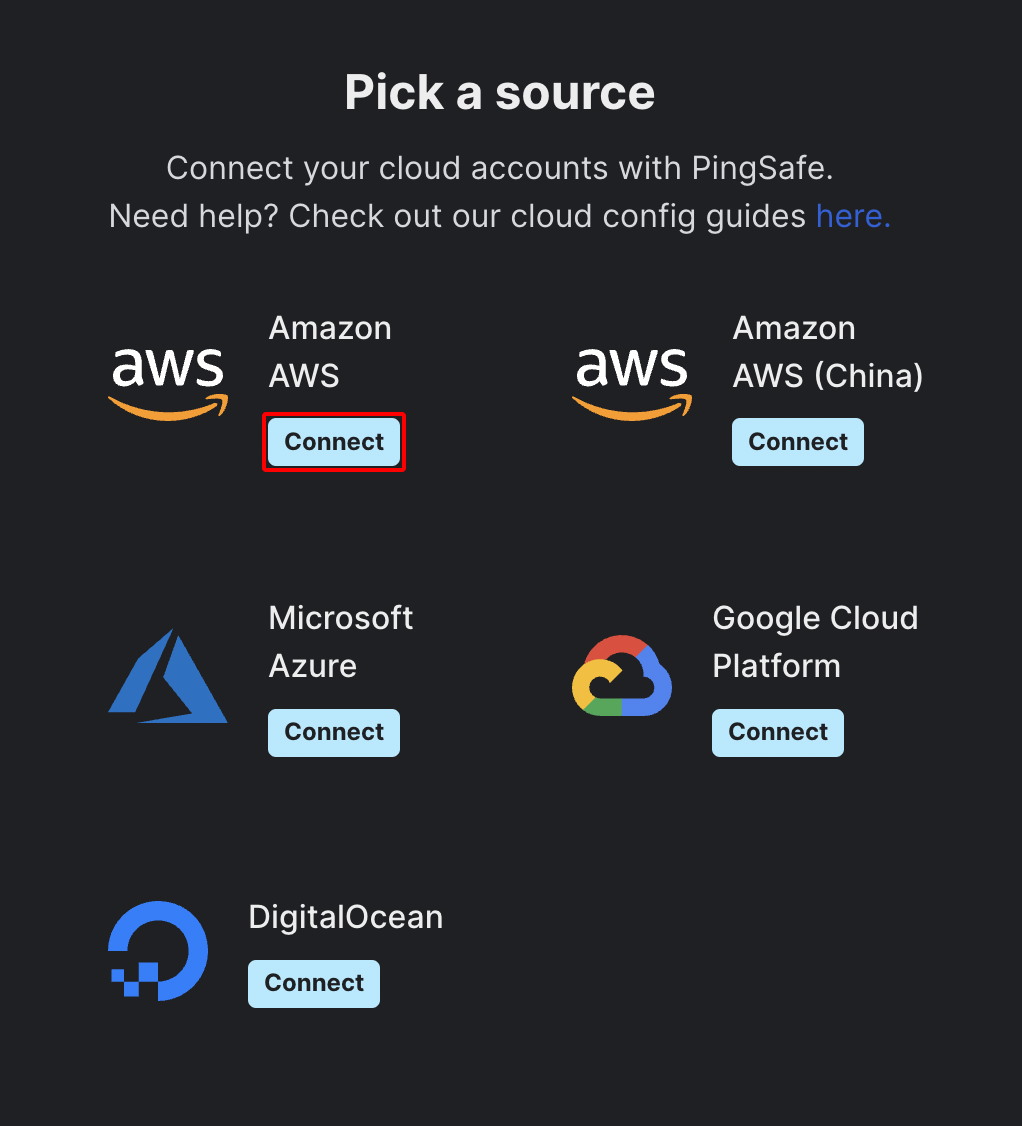Connect an Amazon AWS (China) account
Screen dimensions: 1022x1126
798,442
